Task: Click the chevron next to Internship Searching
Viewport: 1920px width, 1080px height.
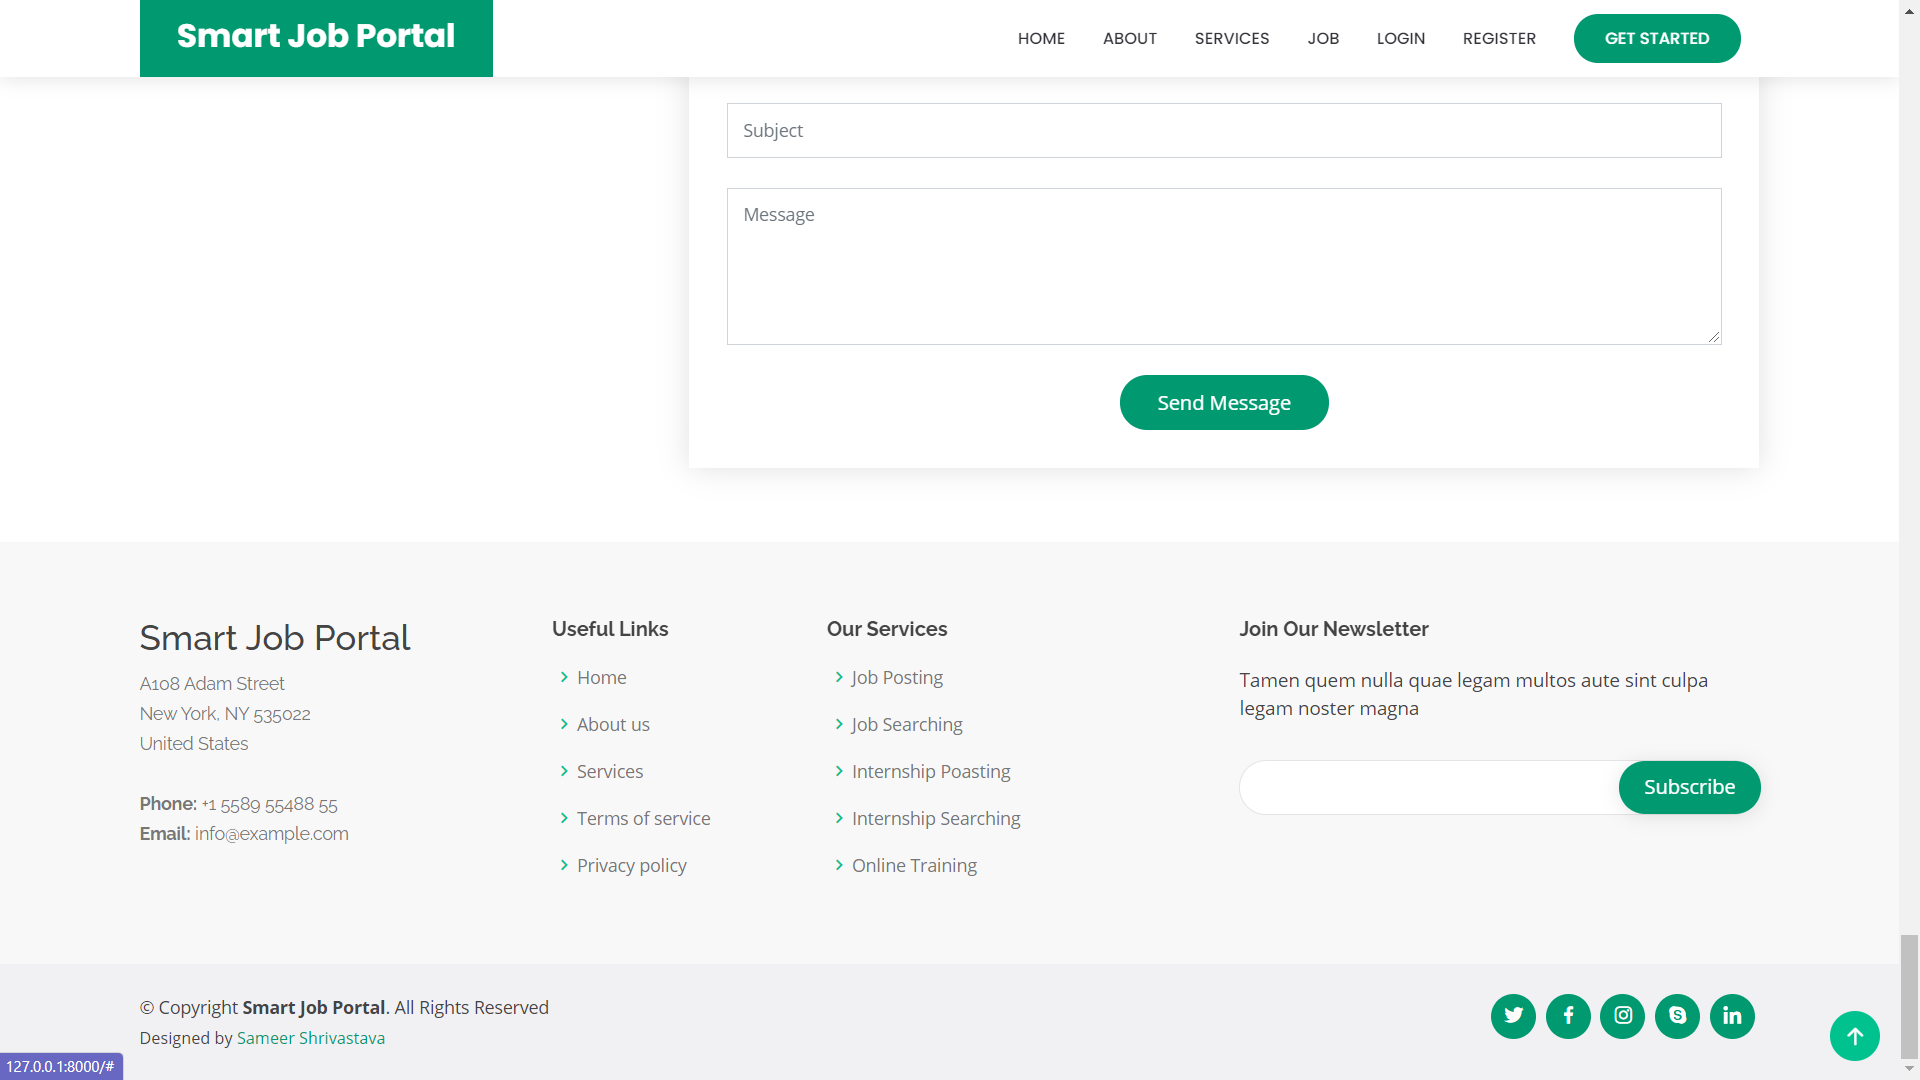Action: pyautogui.click(x=839, y=818)
